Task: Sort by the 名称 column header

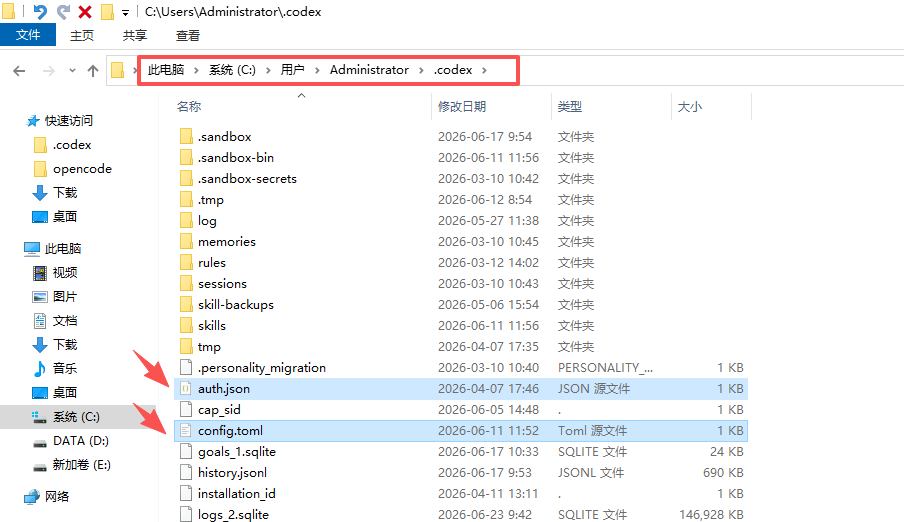Action: point(189,107)
